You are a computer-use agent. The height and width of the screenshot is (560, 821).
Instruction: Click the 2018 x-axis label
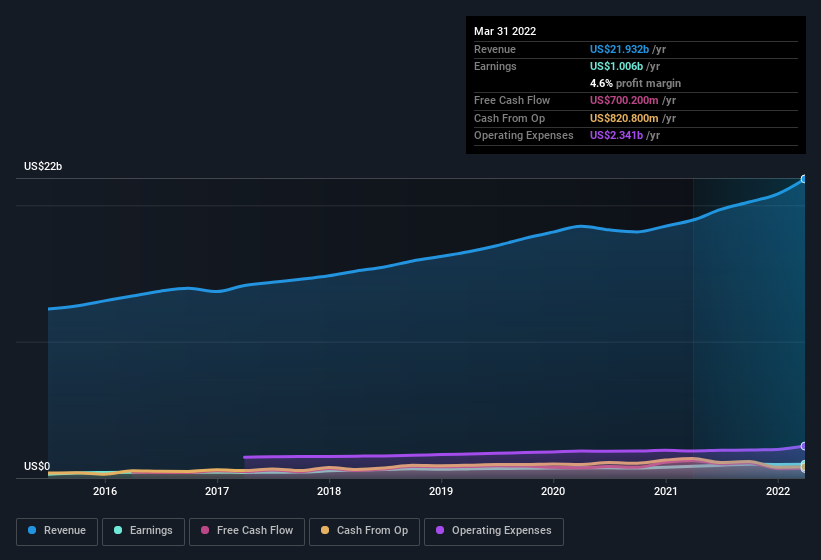click(329, 491)
